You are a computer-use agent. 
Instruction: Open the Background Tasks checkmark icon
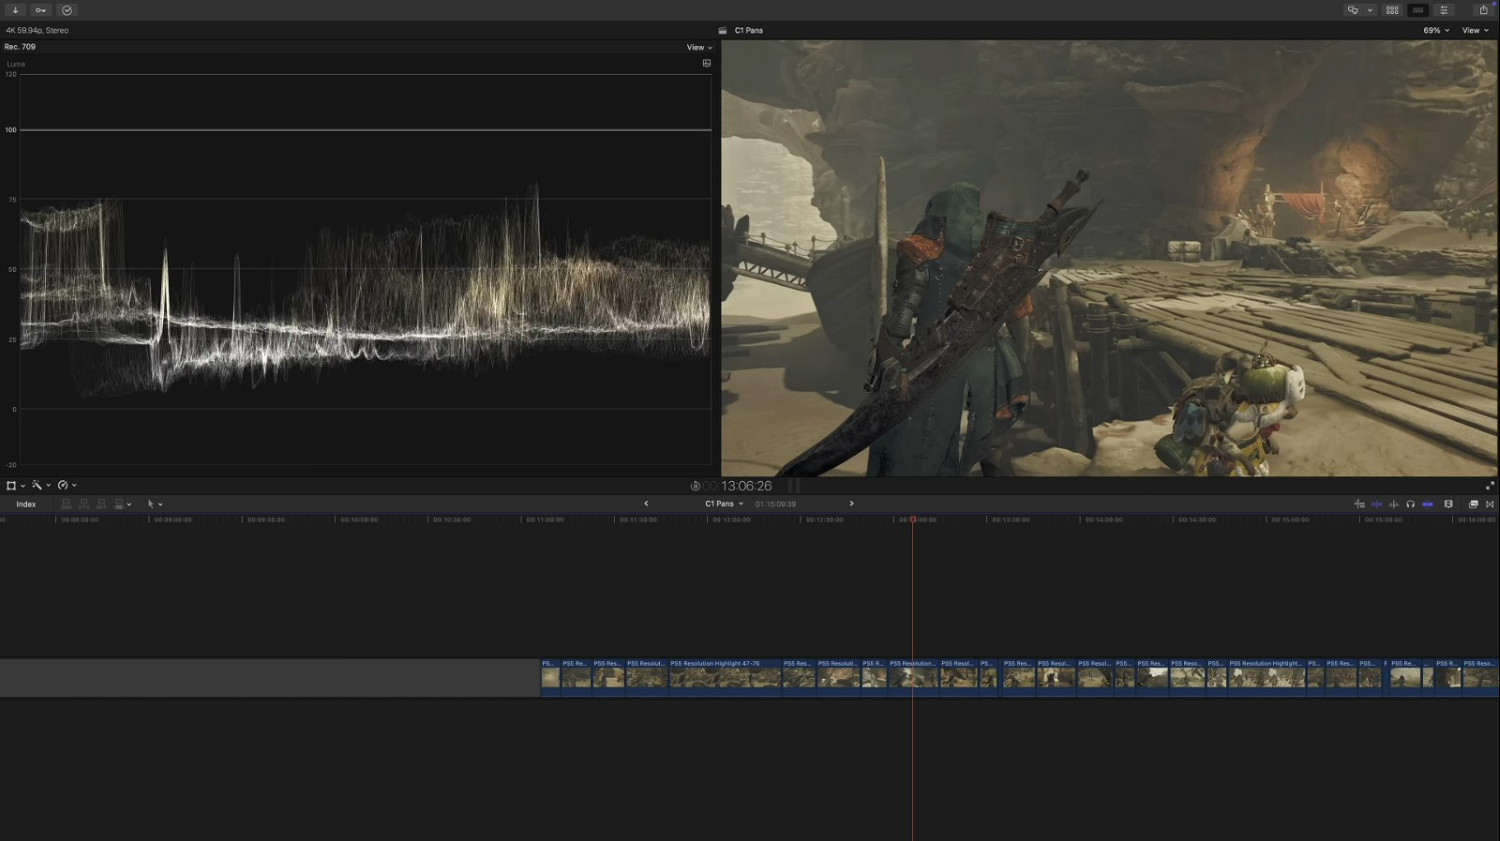coord(67,10)
